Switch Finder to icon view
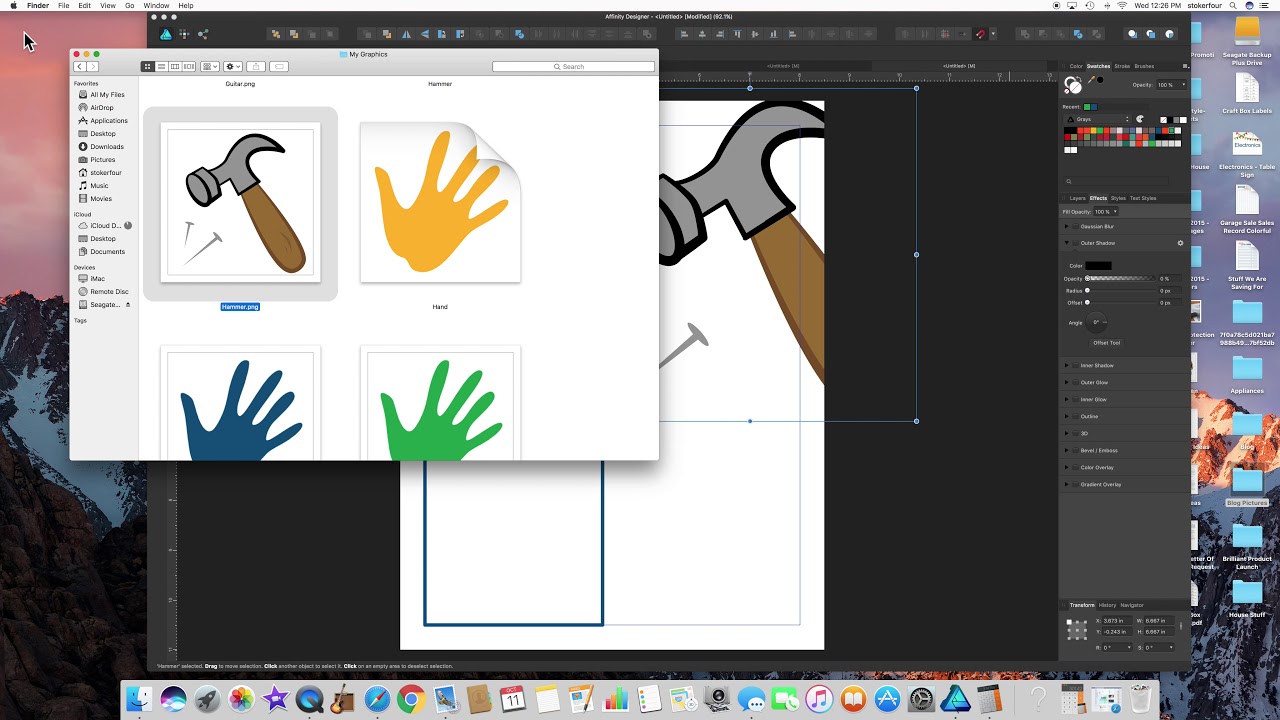 [147, 67]
